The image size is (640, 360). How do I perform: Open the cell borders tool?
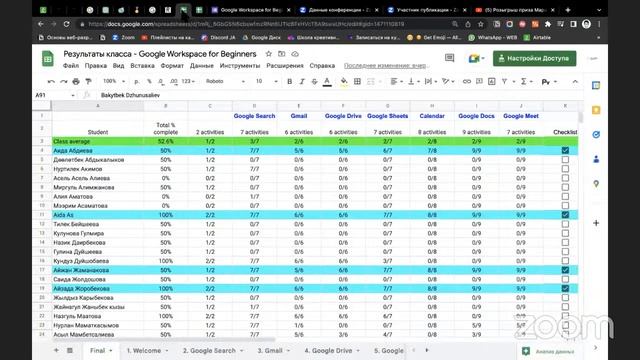pyautogui.click(x=357, y=82)
